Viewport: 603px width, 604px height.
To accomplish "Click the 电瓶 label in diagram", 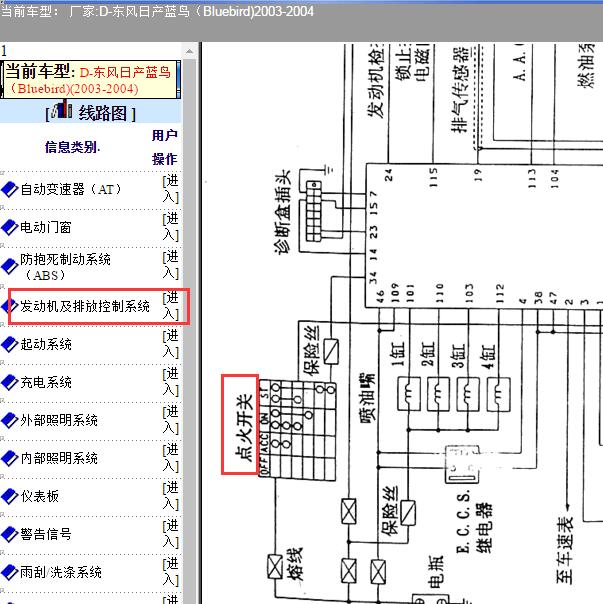I will 435,572.
